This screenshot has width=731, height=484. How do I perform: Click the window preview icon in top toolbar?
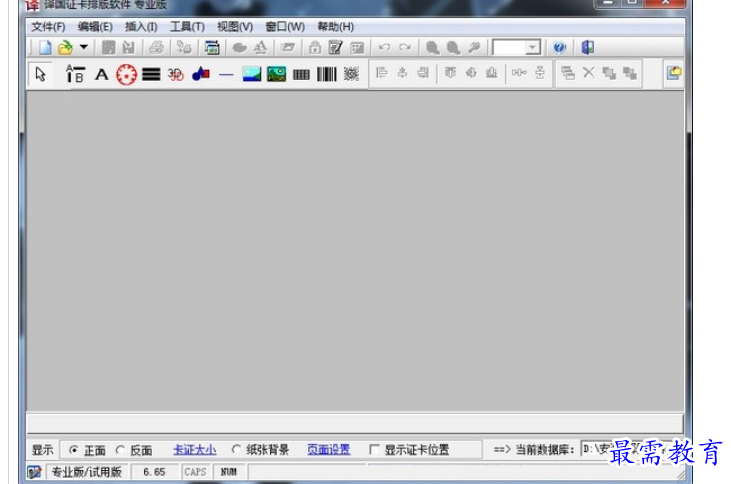212,47
